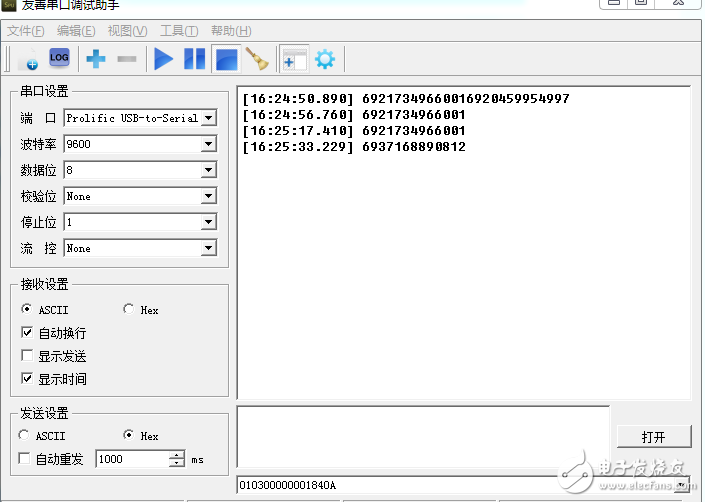Open the 文件(F) menu
705x502 pixels.
26,31
